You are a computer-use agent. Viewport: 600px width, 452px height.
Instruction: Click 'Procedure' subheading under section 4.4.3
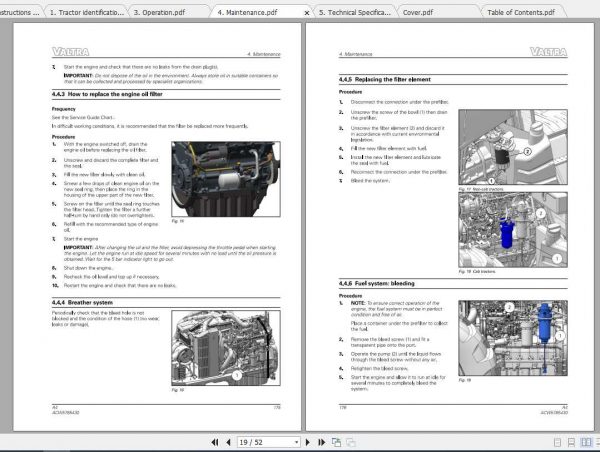[x=64, y=137]
